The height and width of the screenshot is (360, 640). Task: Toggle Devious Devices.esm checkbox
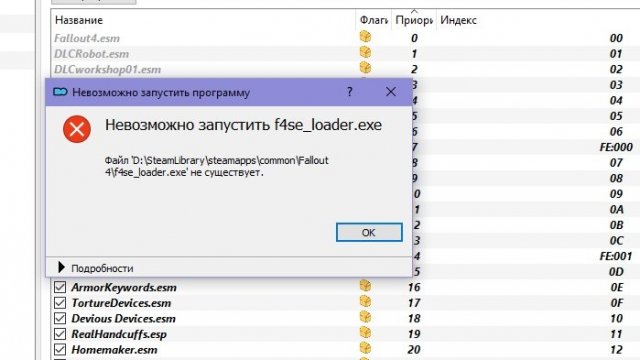60,318
